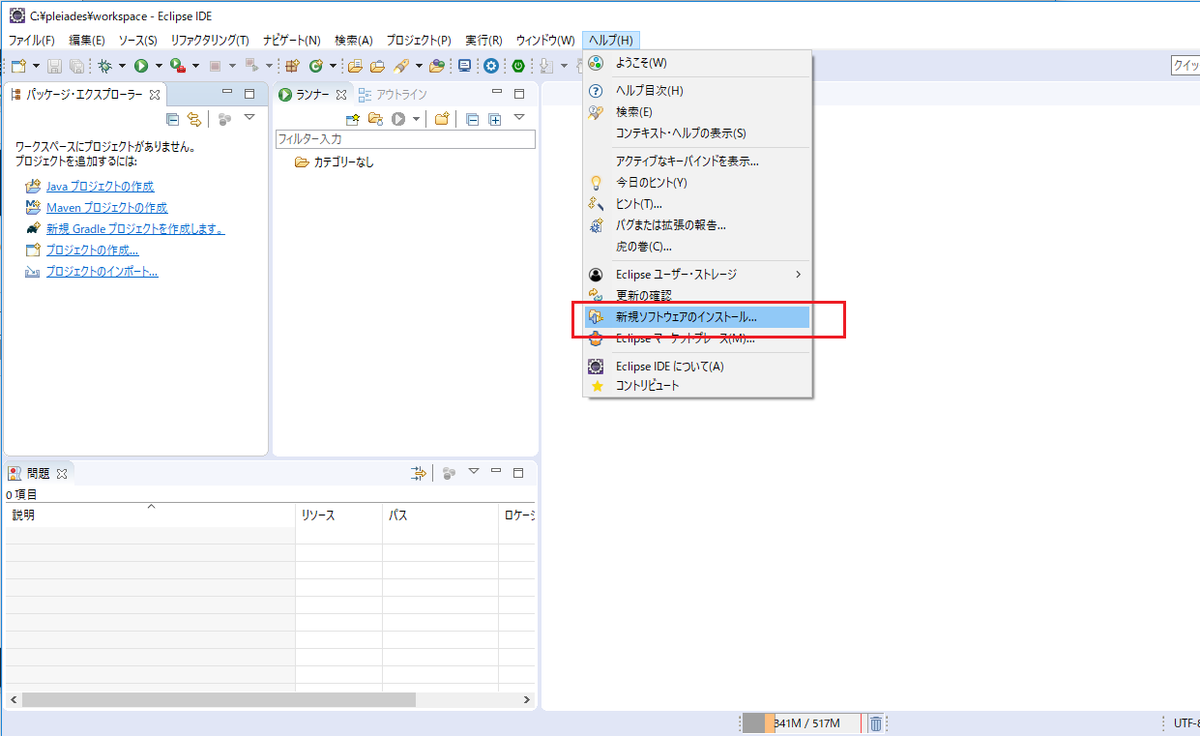Click the green Run button in main toolbar

(x=141, y=66)
